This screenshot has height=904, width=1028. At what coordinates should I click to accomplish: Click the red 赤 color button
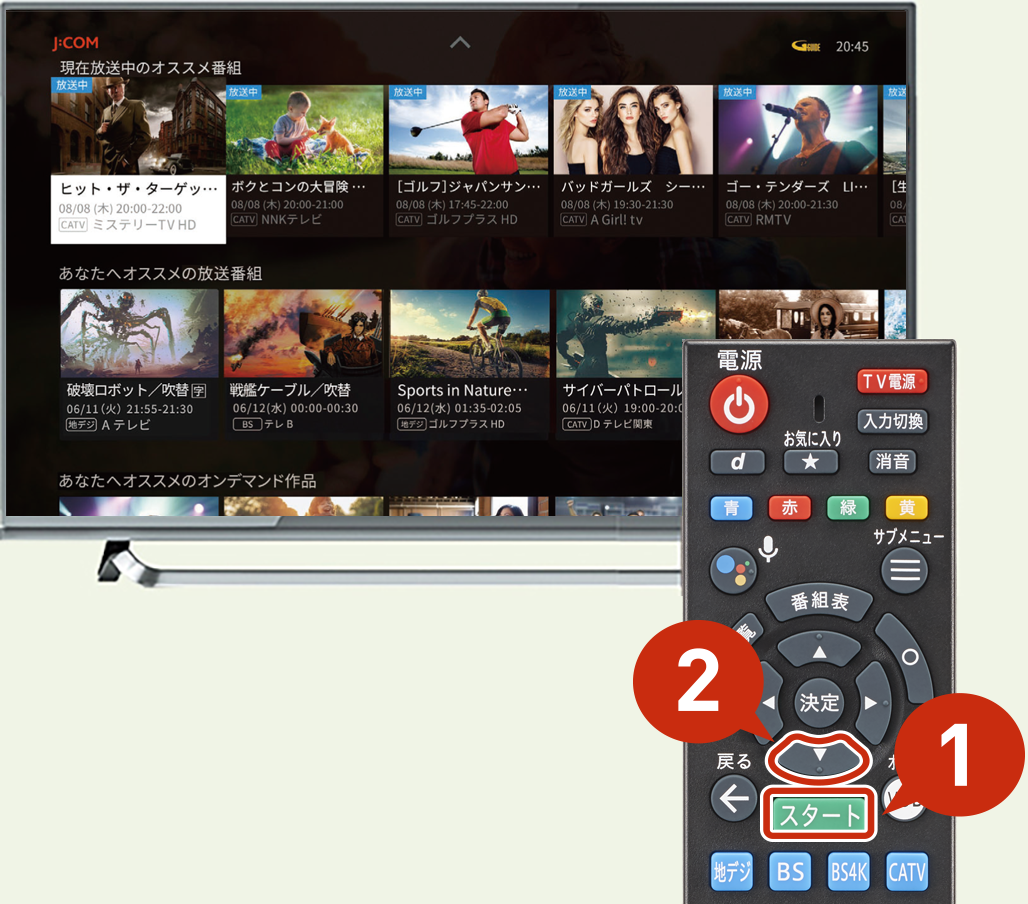coord(790,507)
